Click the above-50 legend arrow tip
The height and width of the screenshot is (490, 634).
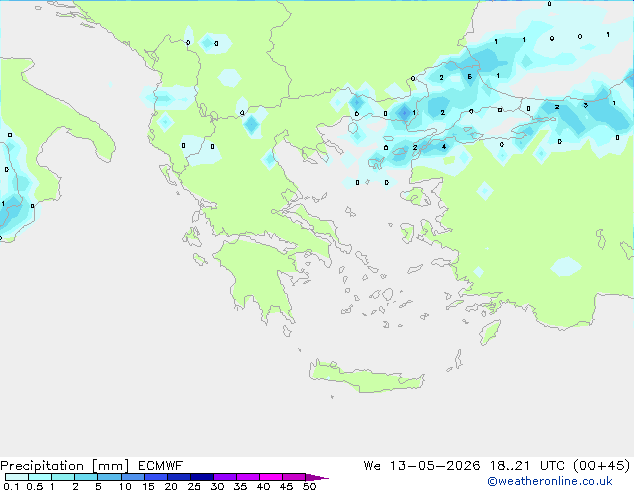[317, 477]
